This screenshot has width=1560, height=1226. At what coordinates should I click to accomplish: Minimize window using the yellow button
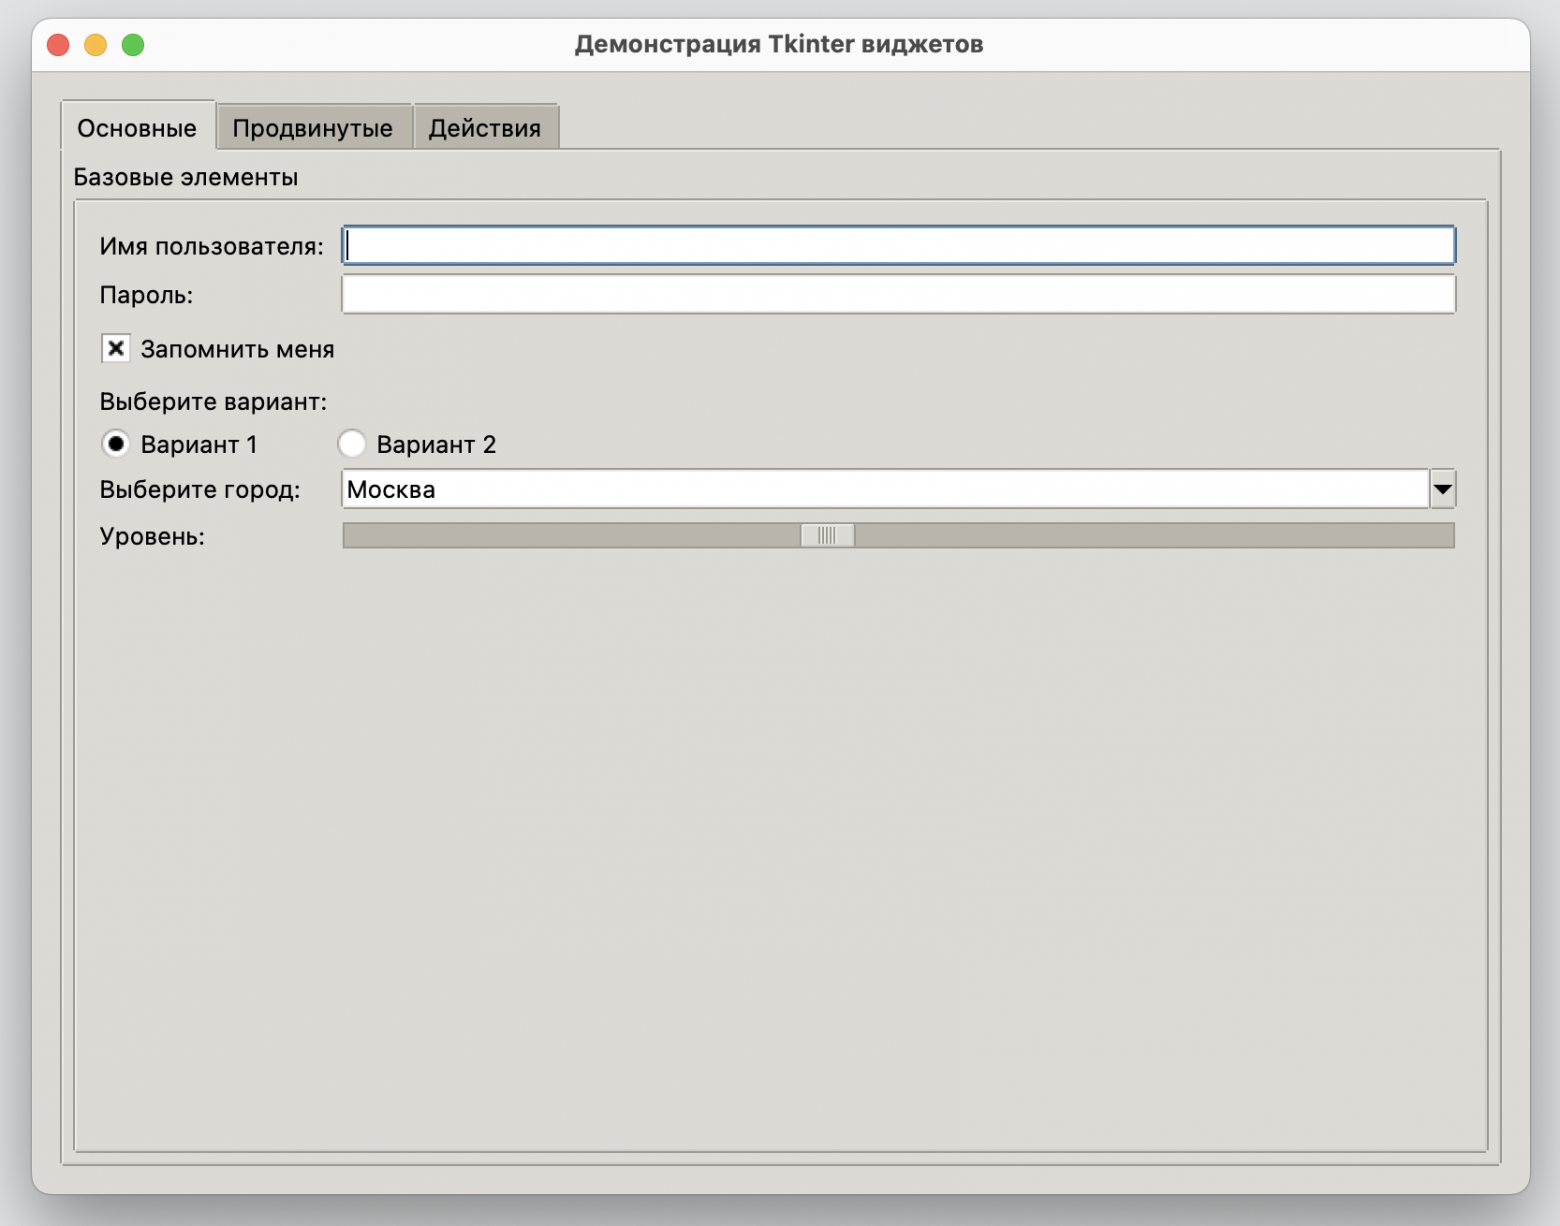pos(94,44)
